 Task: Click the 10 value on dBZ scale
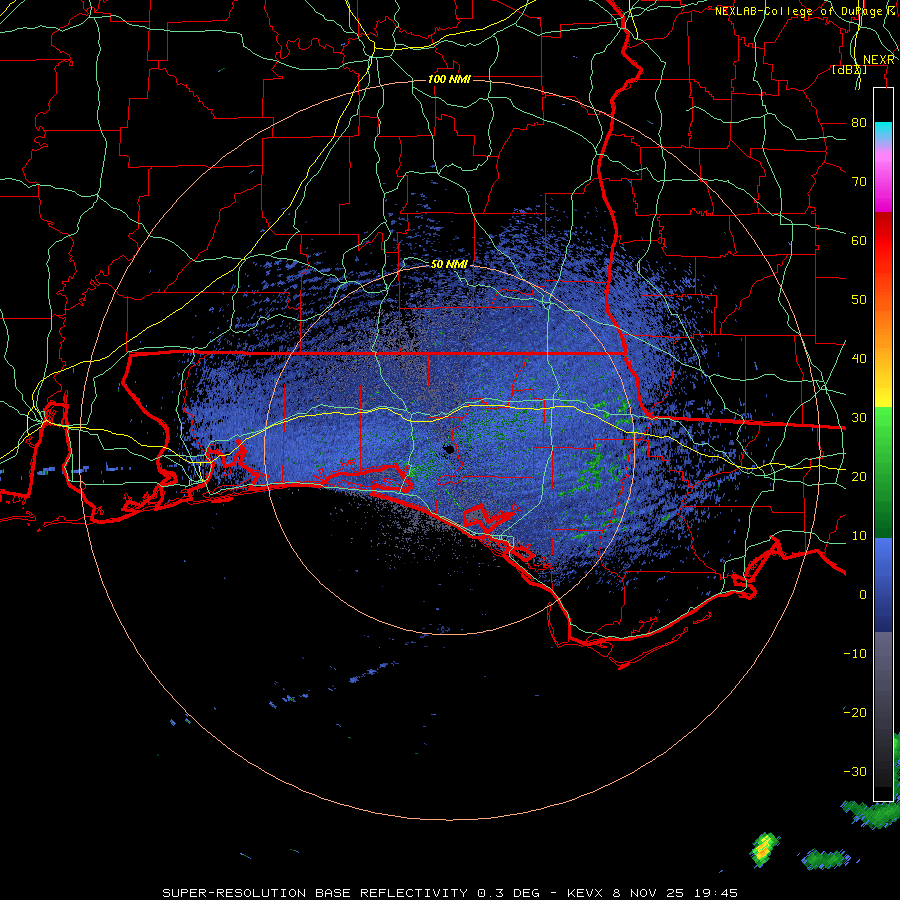[x=859, y=536]
